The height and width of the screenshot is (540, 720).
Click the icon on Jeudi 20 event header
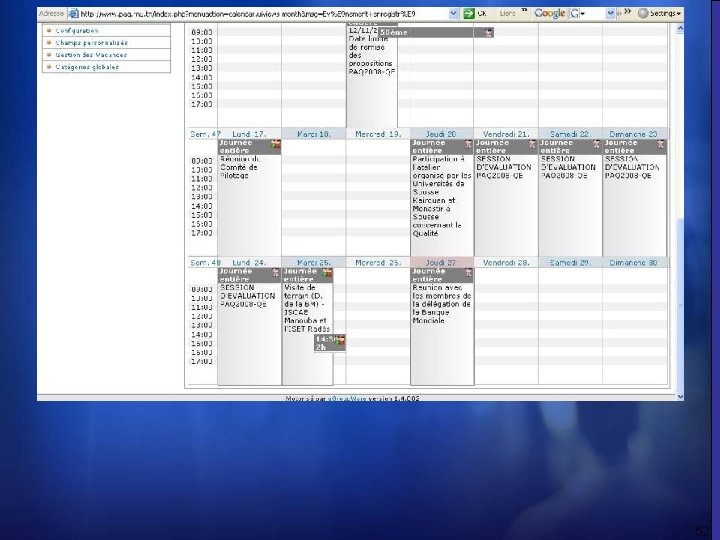[x=468, y=144]
